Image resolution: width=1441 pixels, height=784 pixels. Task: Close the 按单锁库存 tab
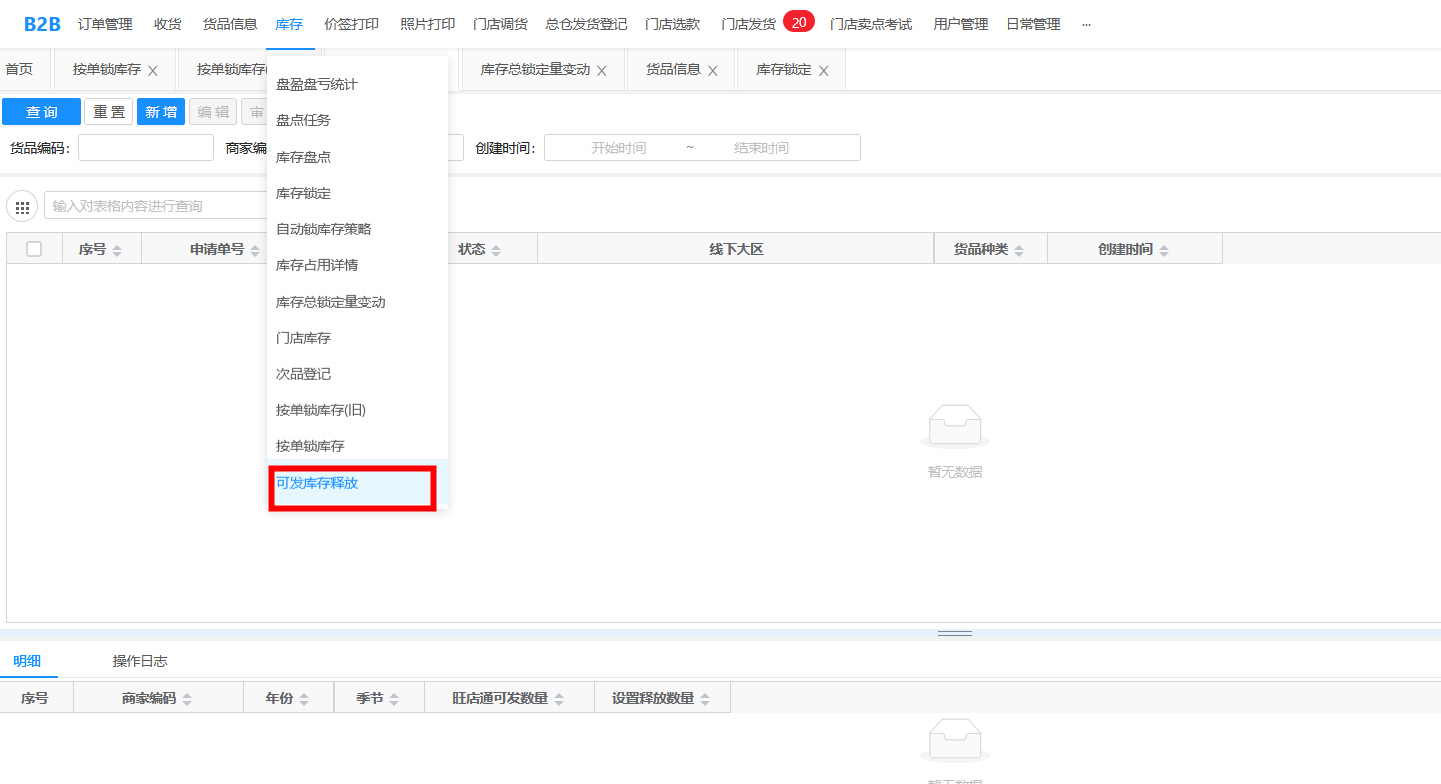point(153,71)
